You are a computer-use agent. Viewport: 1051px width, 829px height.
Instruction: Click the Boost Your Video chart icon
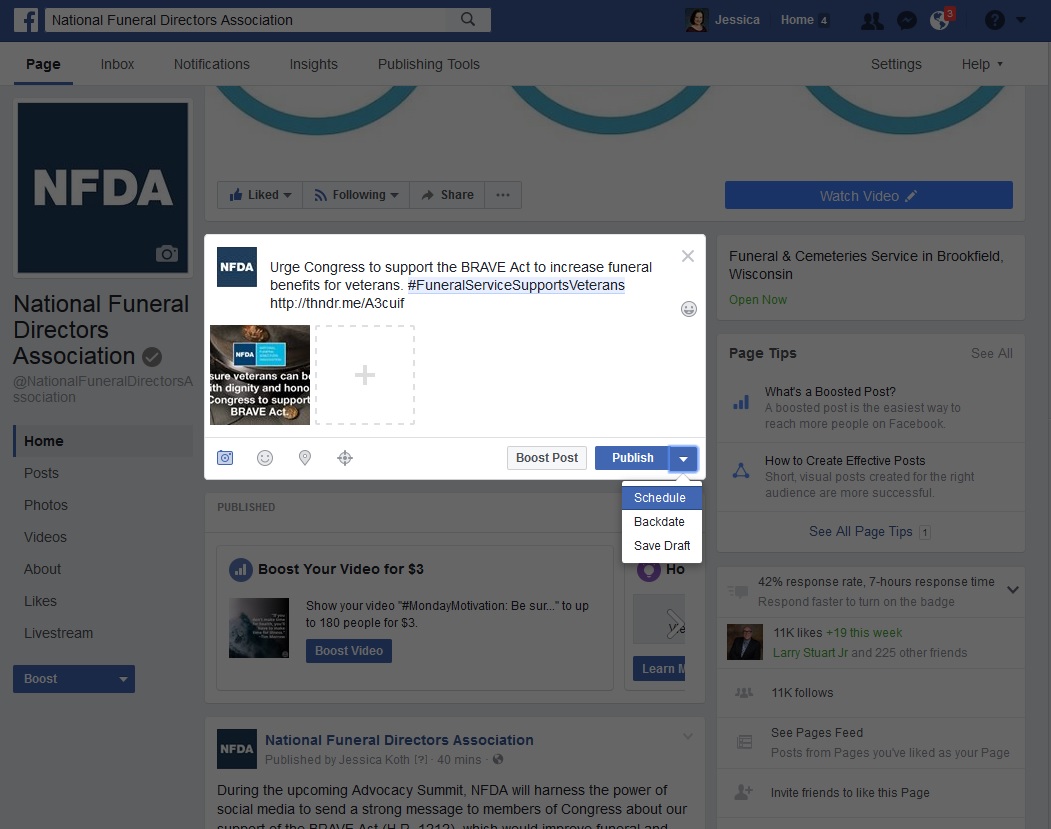(241, 570)
